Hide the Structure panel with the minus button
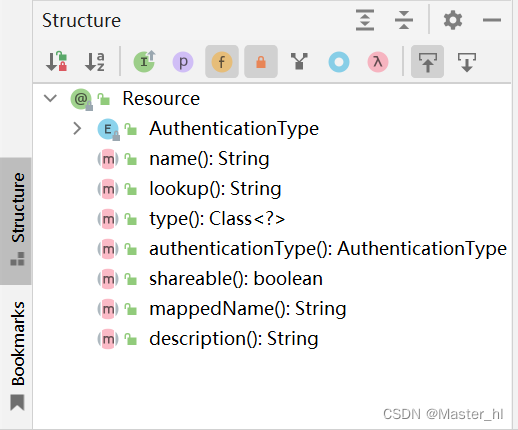This screenshot has height=430, width=518. tap(492, 20)
